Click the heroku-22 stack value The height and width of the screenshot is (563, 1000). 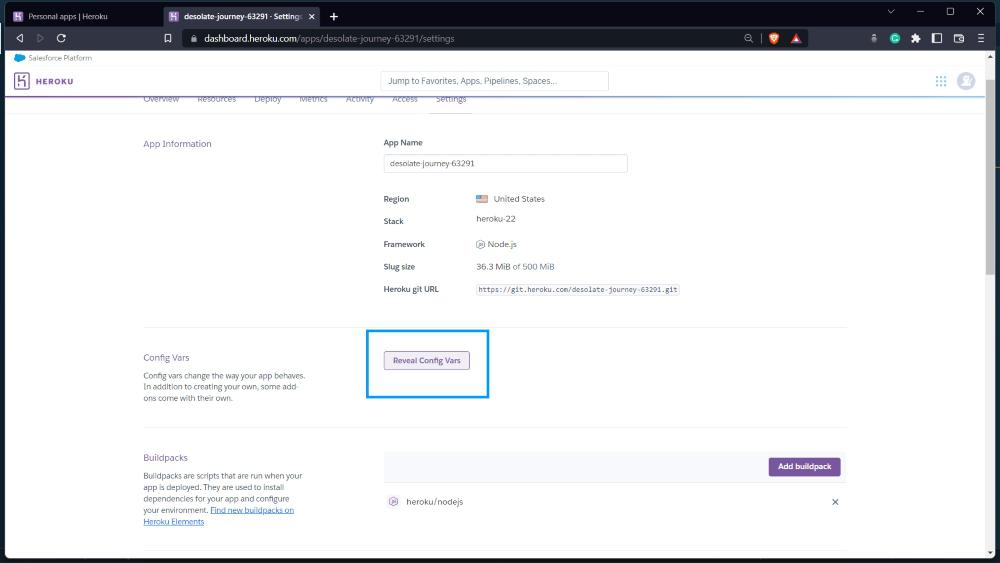pyautogui.click(x=496, y=219)
